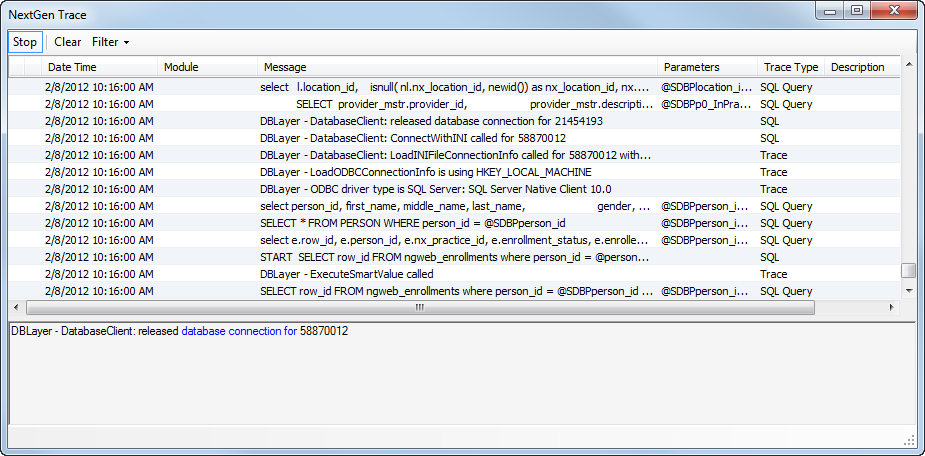Select the row starting 'select l.location_id'
925x456 pixels.
tap(455, 87)
